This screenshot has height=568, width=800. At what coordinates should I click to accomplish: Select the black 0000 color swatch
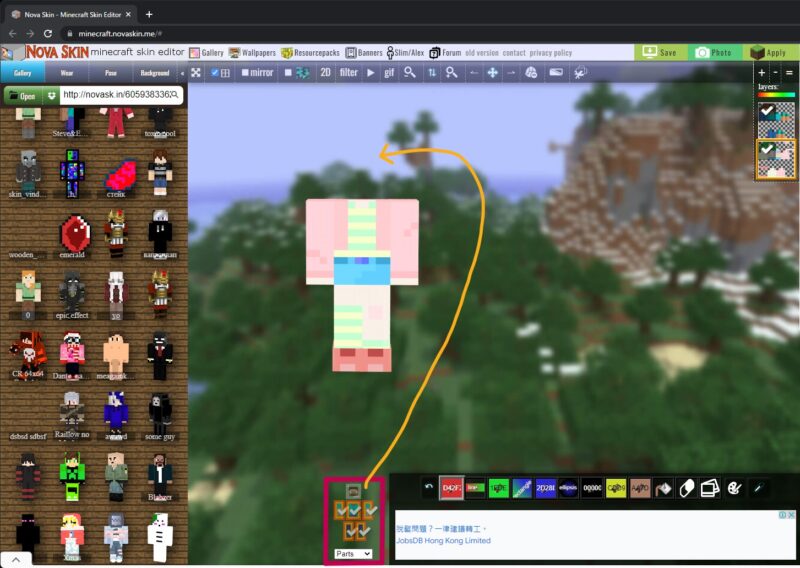tap(592, 488)
